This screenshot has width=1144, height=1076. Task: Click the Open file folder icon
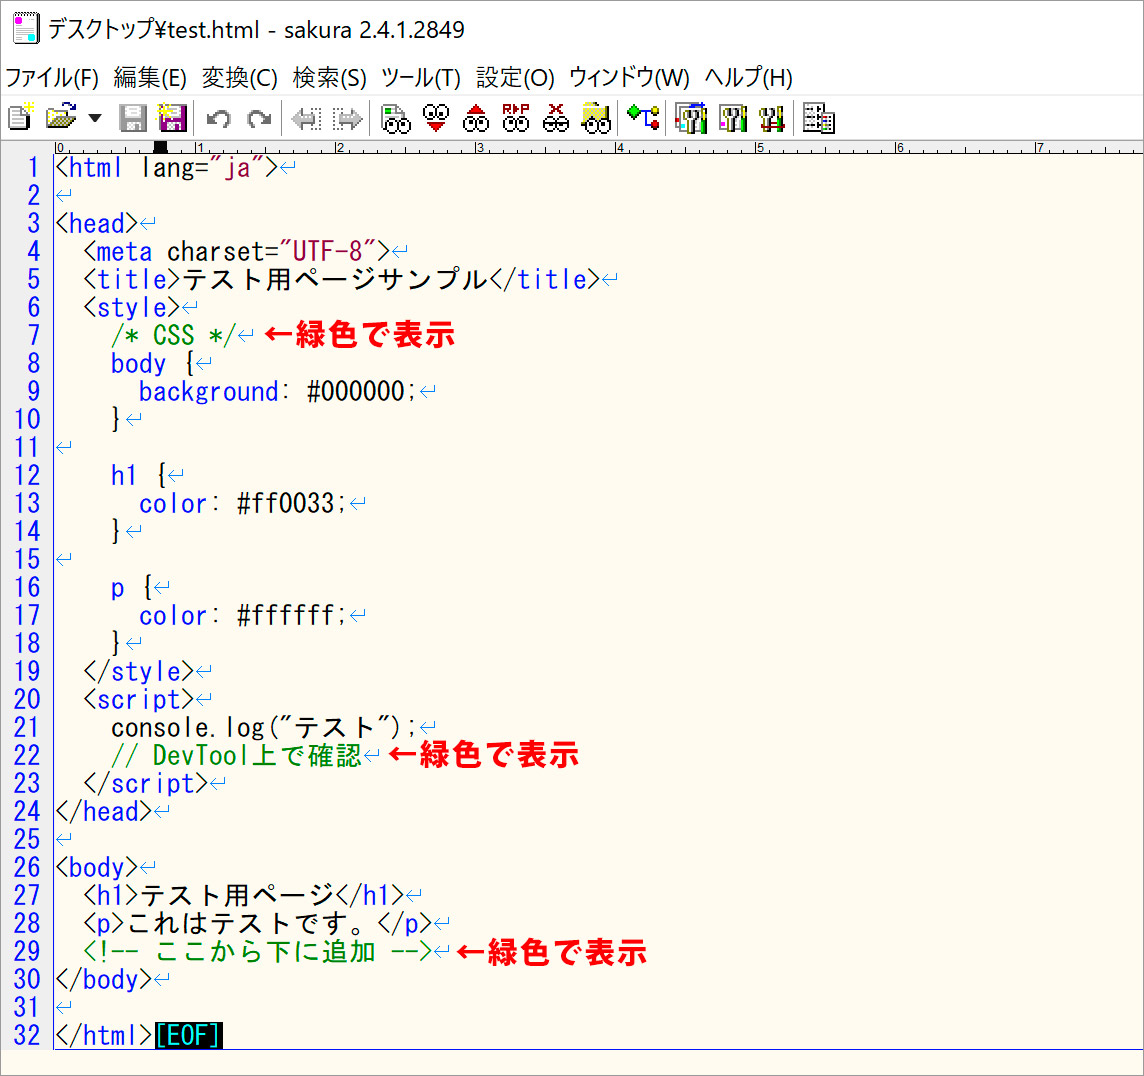click(61, 118)
